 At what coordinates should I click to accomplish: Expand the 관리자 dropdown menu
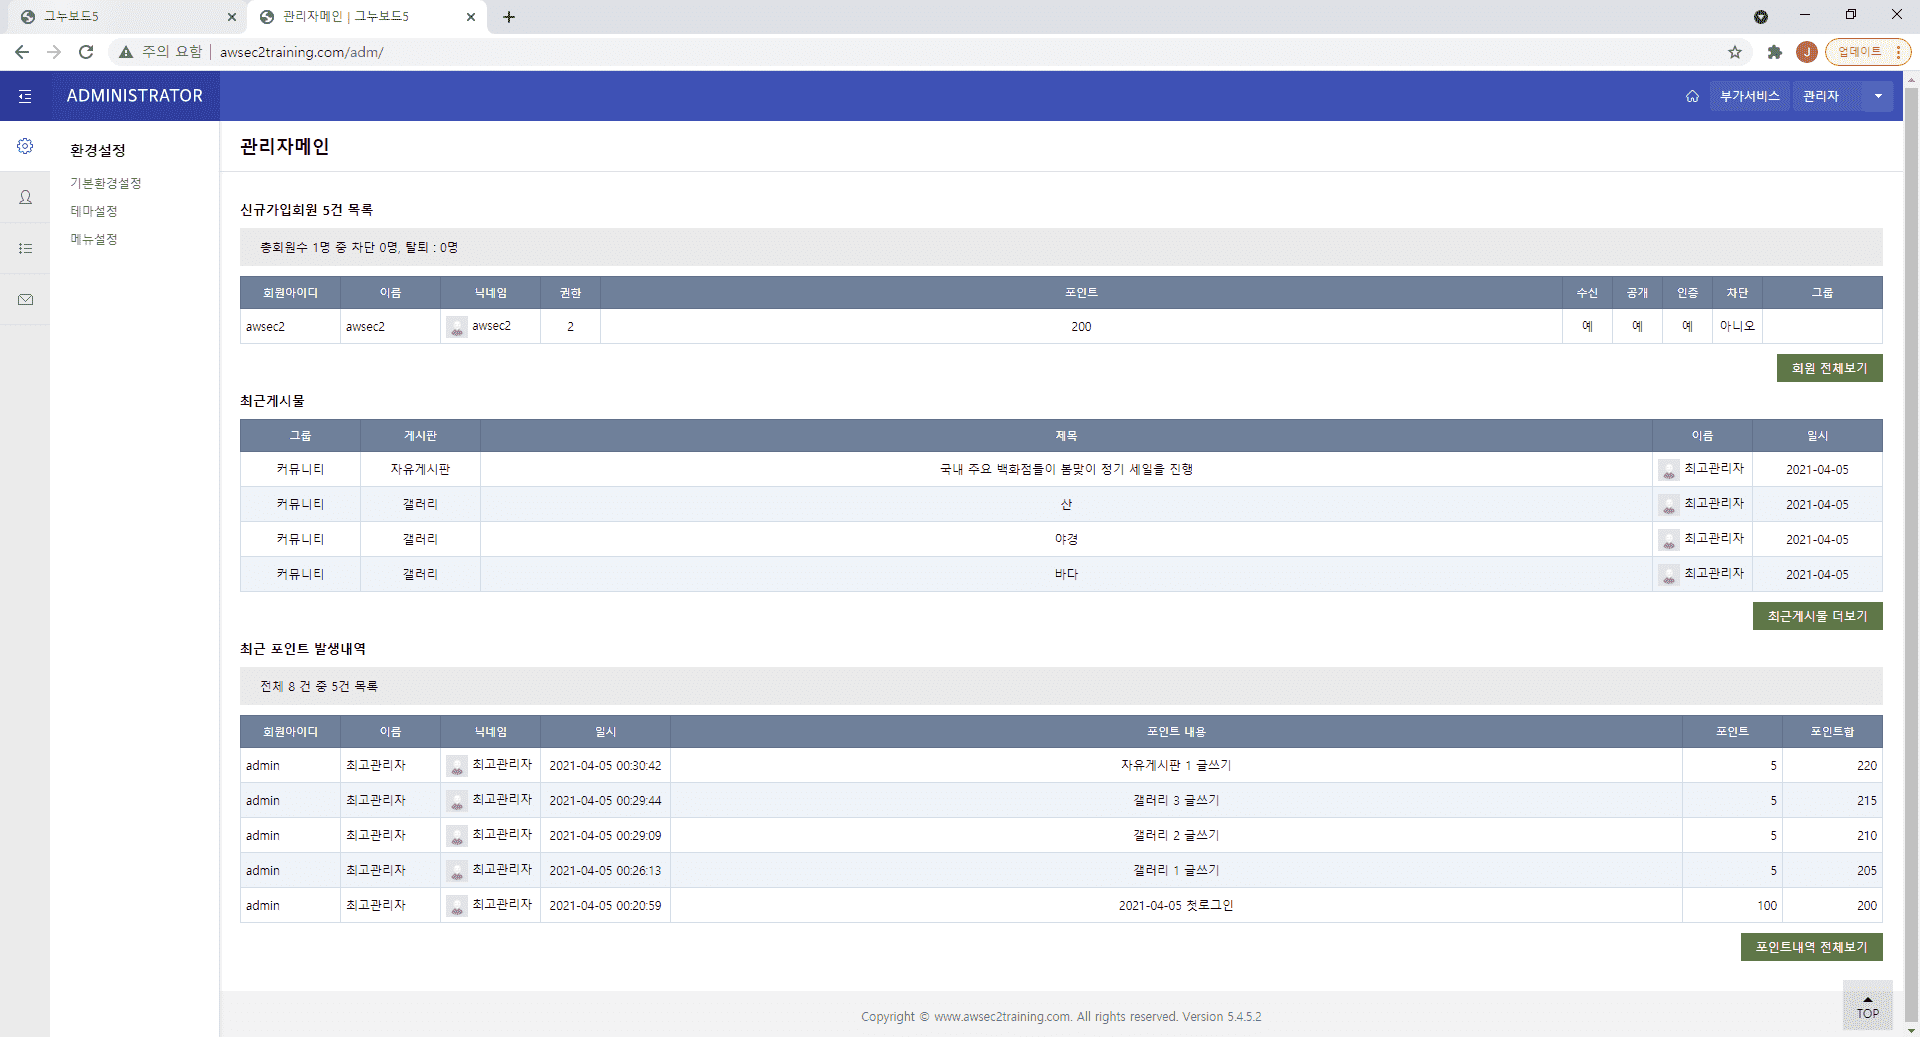point(1842,96)
